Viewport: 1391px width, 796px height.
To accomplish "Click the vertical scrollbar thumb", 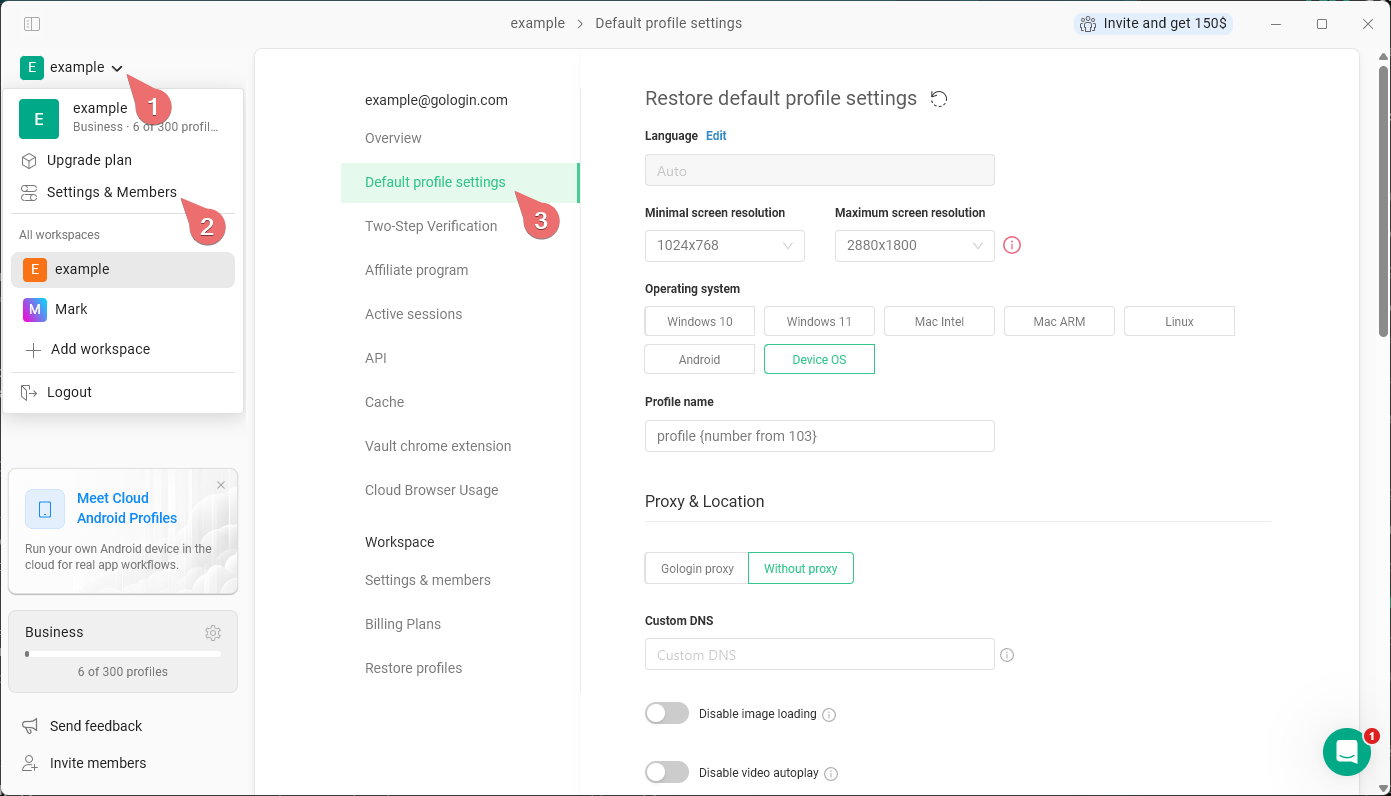I will pyautogui.click(x=1383, y=201).
